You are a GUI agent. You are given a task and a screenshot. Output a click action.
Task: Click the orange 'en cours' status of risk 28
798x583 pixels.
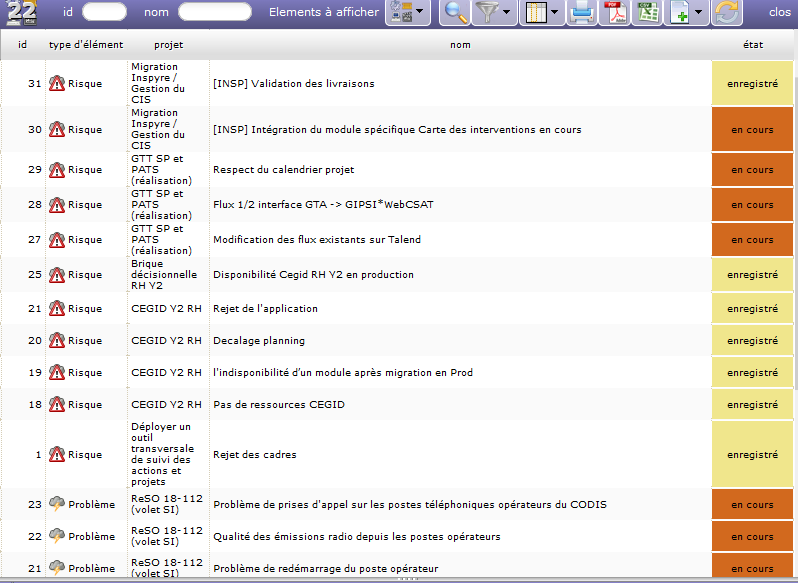tap(752, 205)
